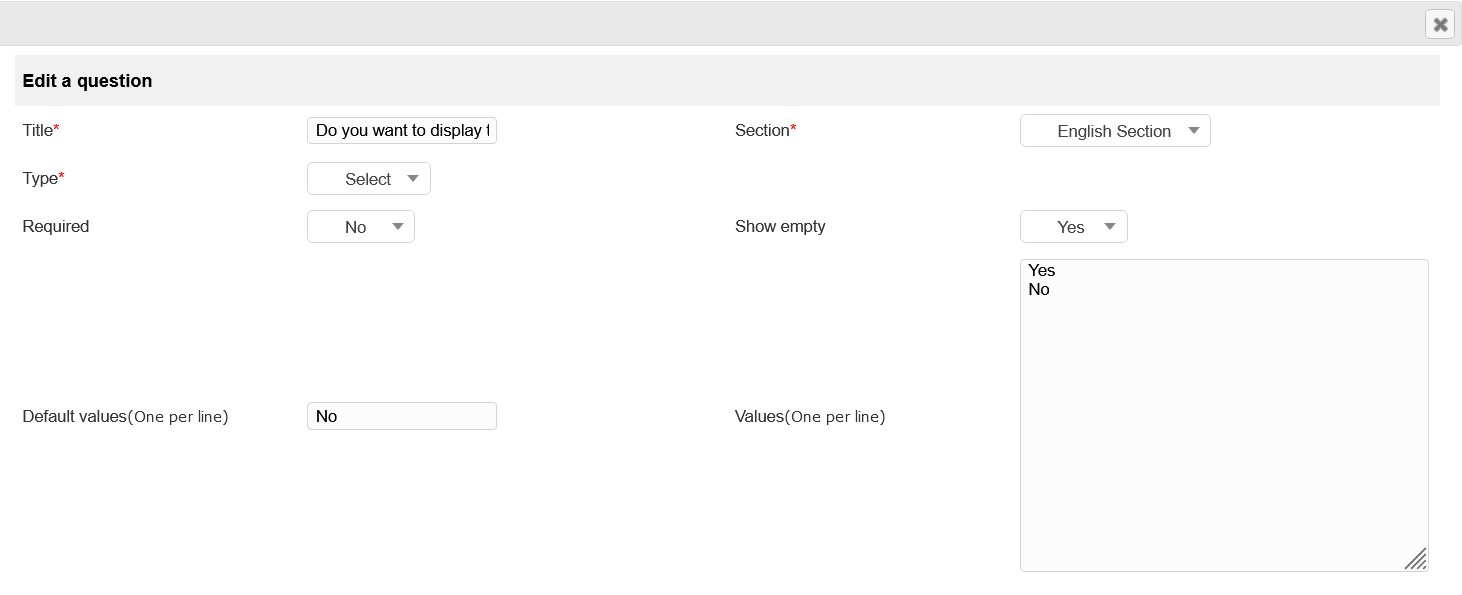Click the red asterisk next to Title

[x=58, y=125]
